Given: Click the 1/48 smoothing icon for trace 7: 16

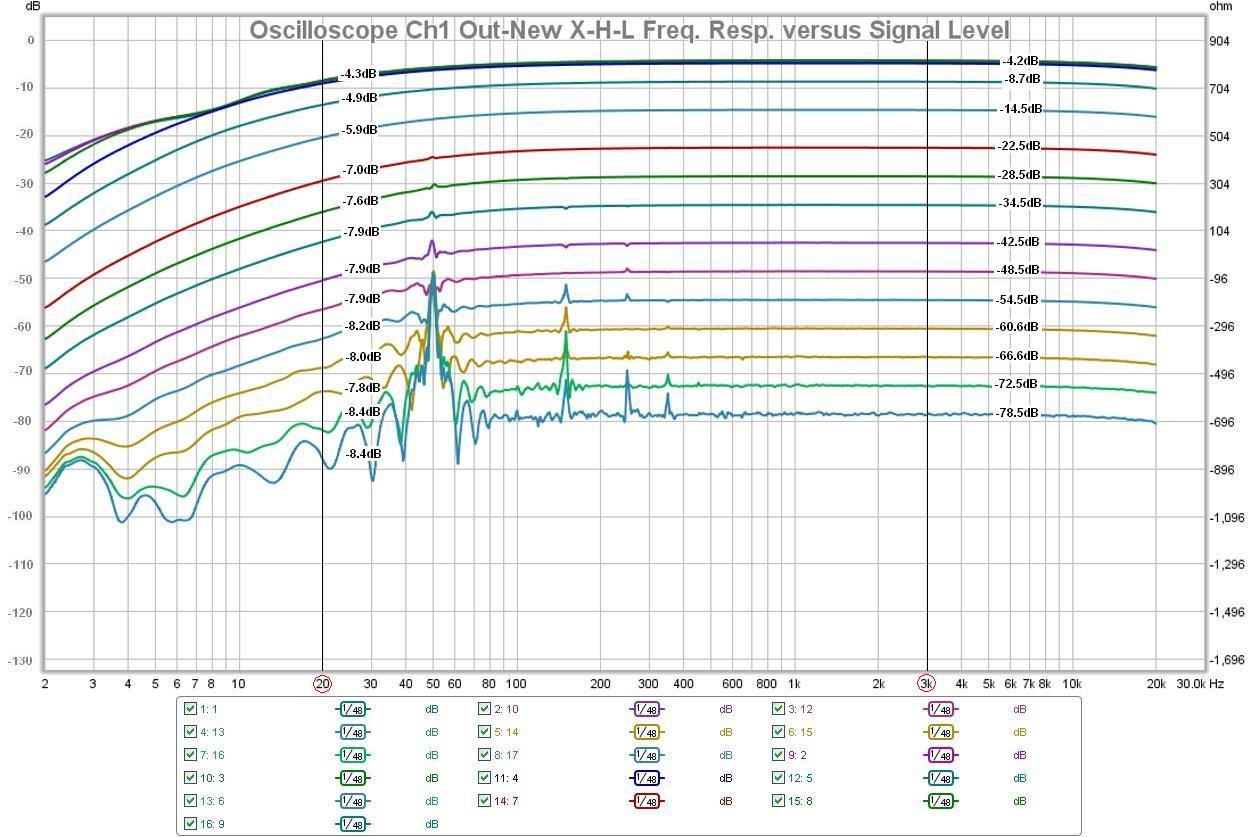Looking at the screenshot, I should pos(352,755).
